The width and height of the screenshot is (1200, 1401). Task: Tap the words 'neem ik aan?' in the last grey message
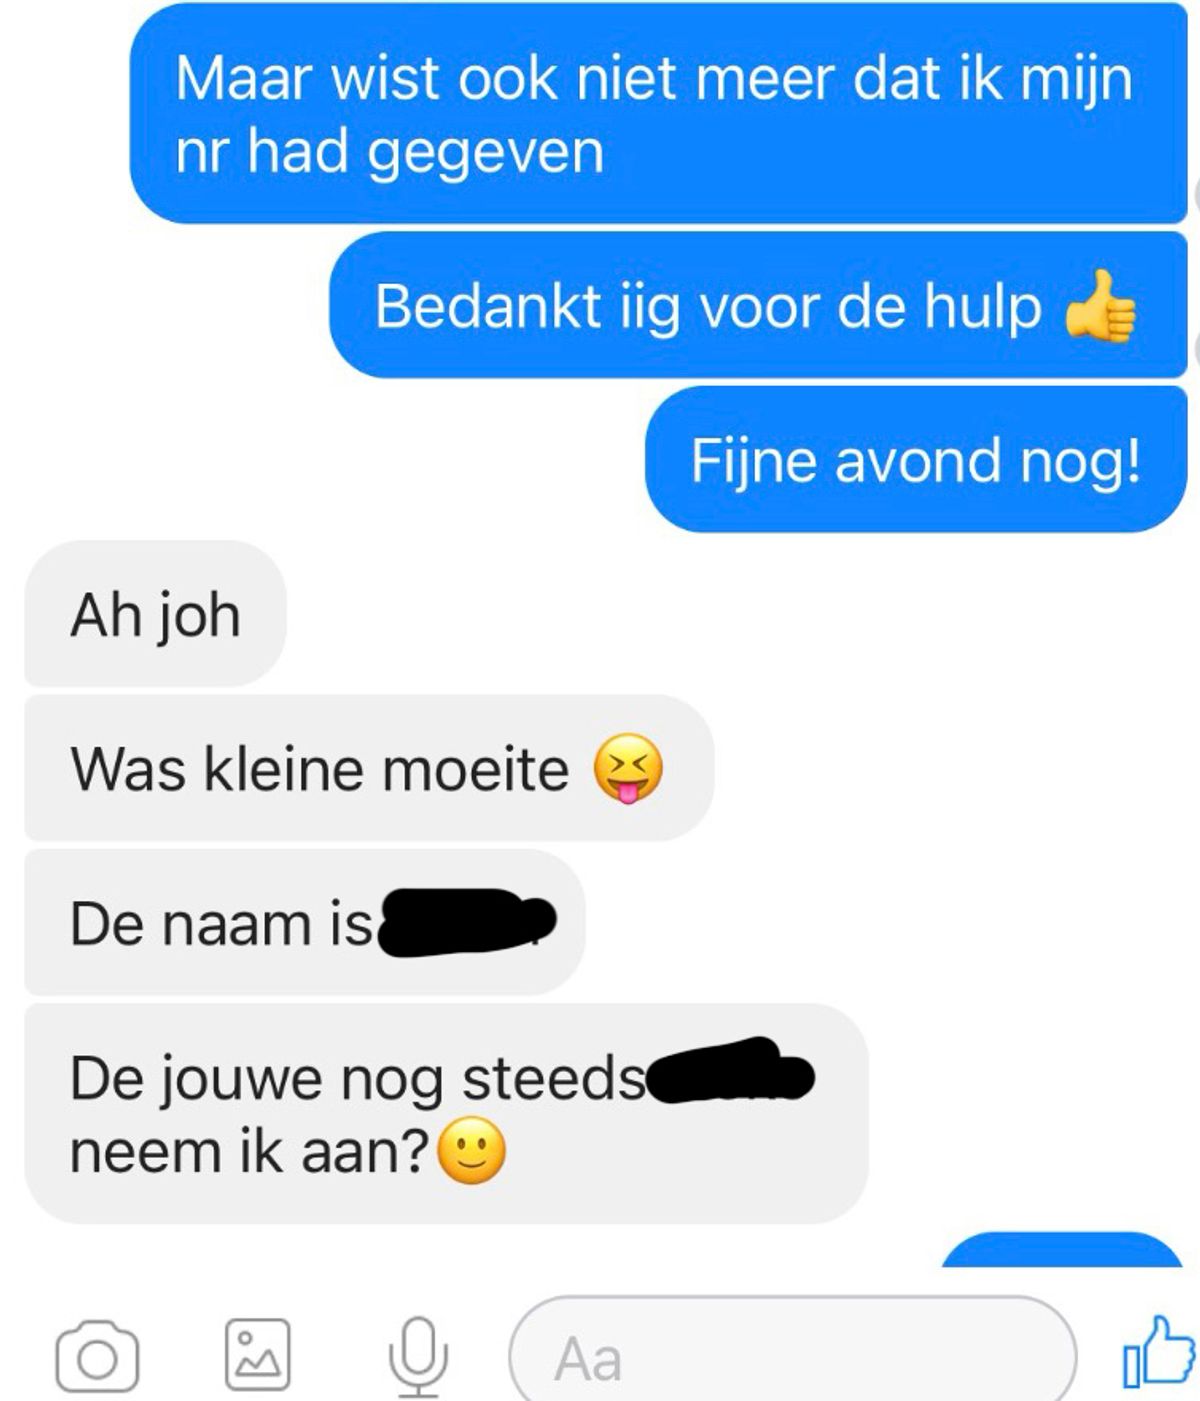coord(250,1152)
